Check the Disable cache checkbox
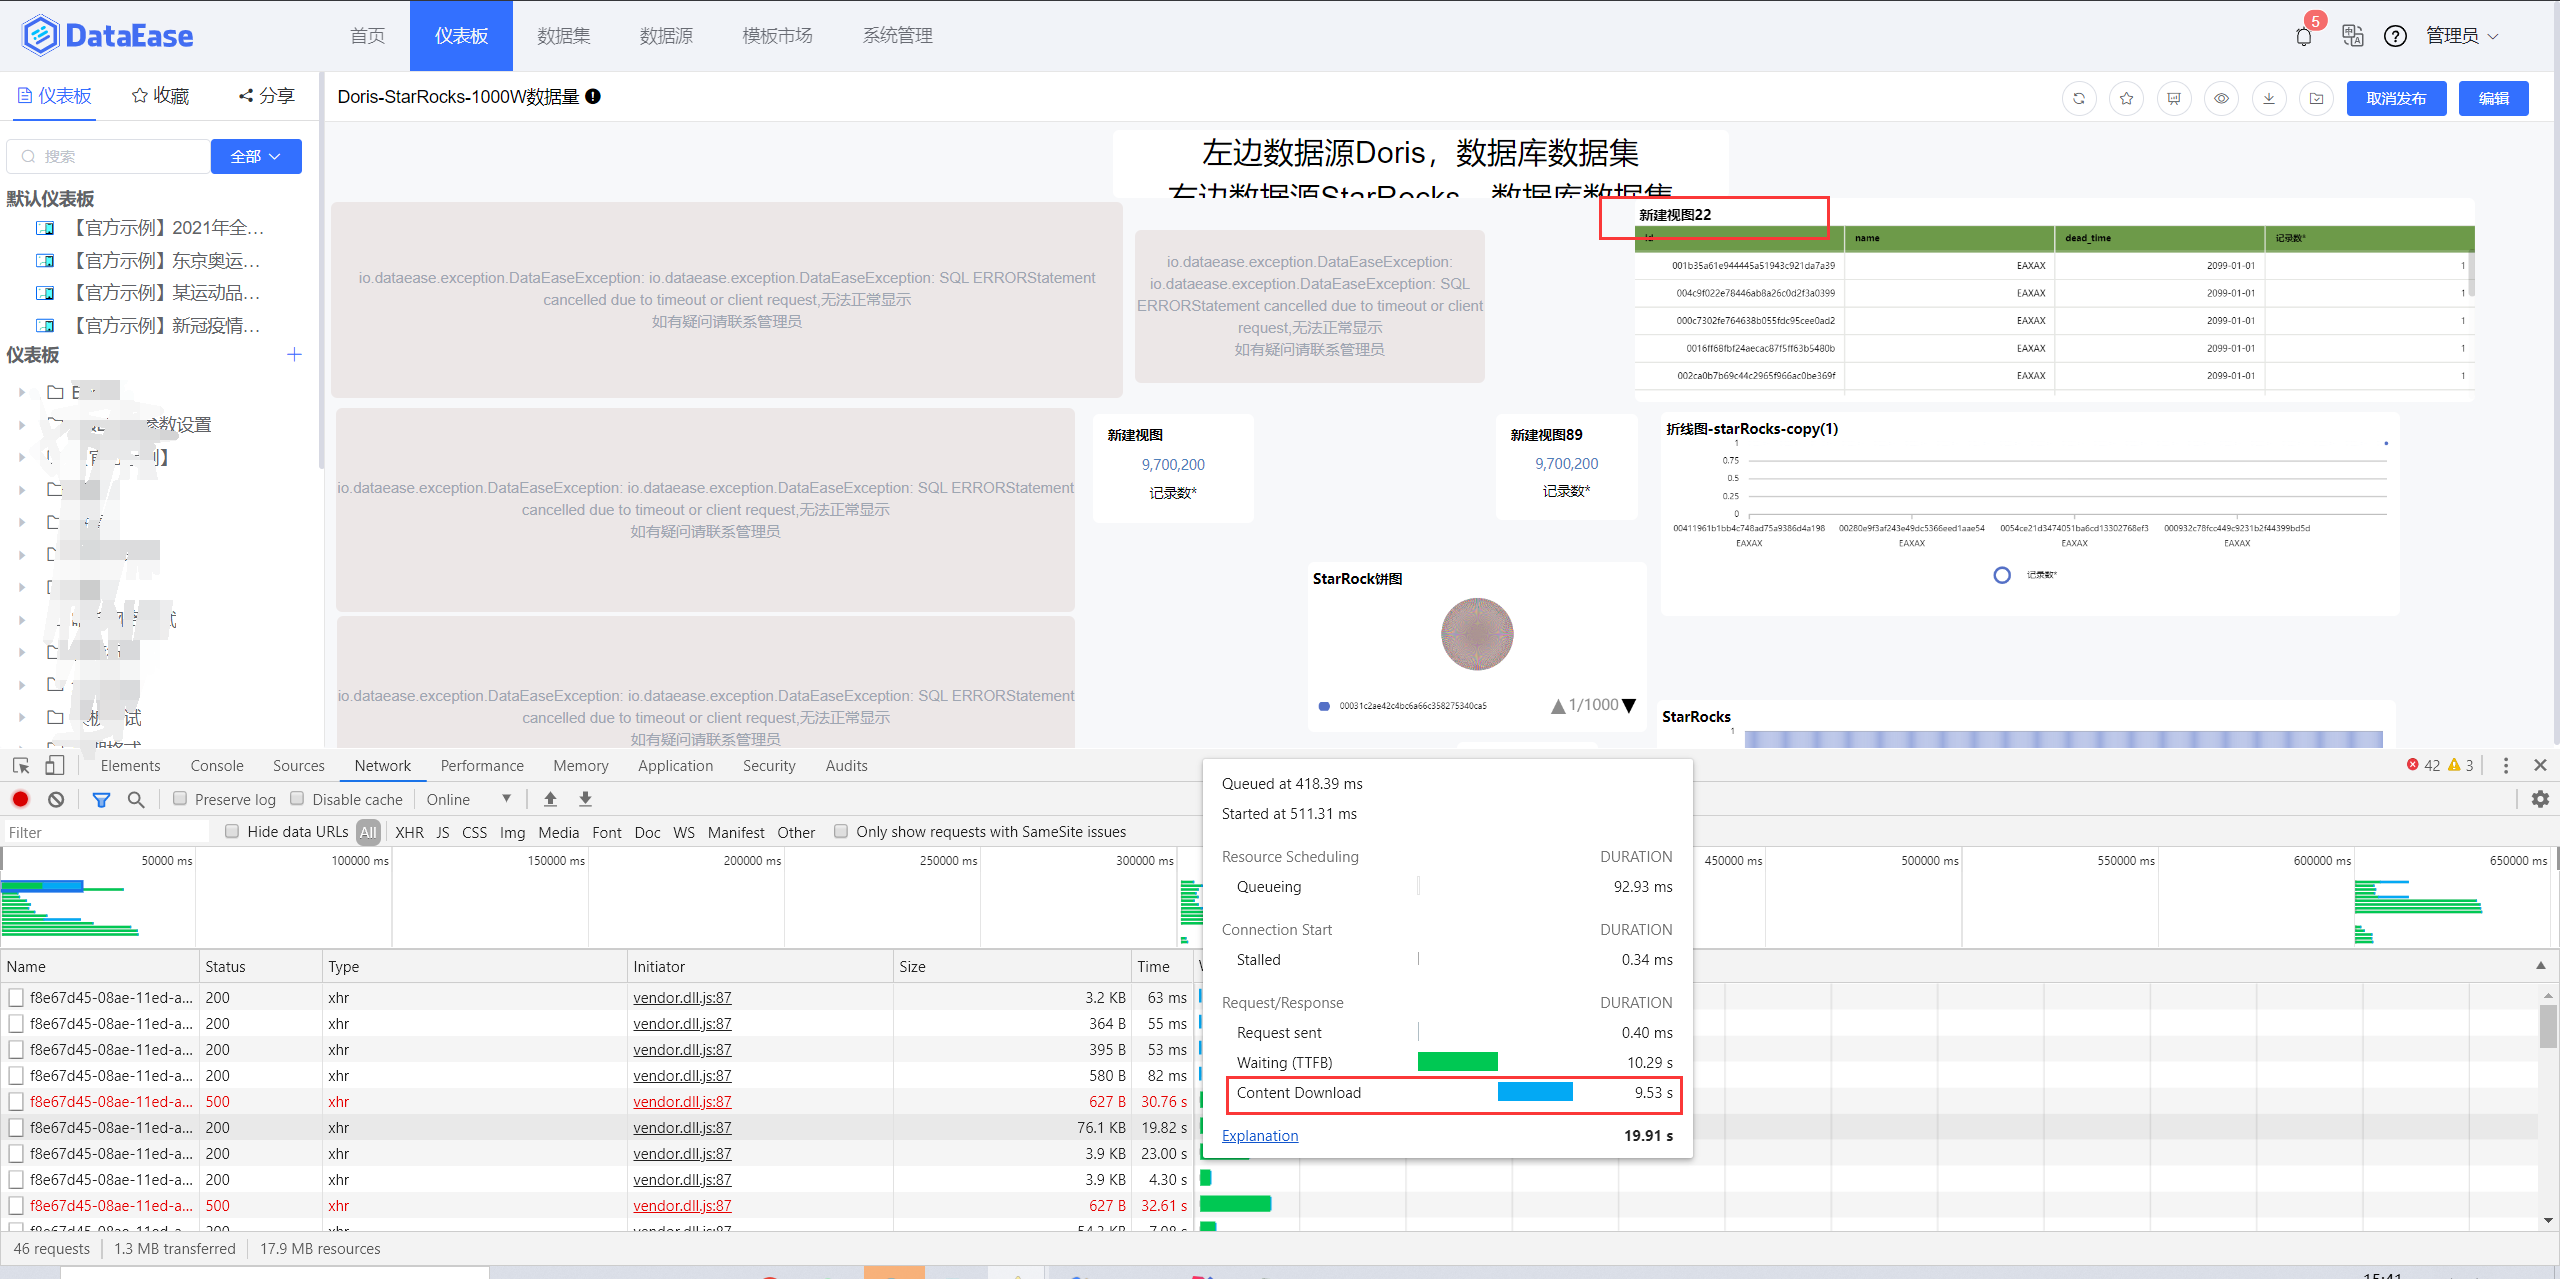This screenshot has height=1279, width=2560. [297, 798]
